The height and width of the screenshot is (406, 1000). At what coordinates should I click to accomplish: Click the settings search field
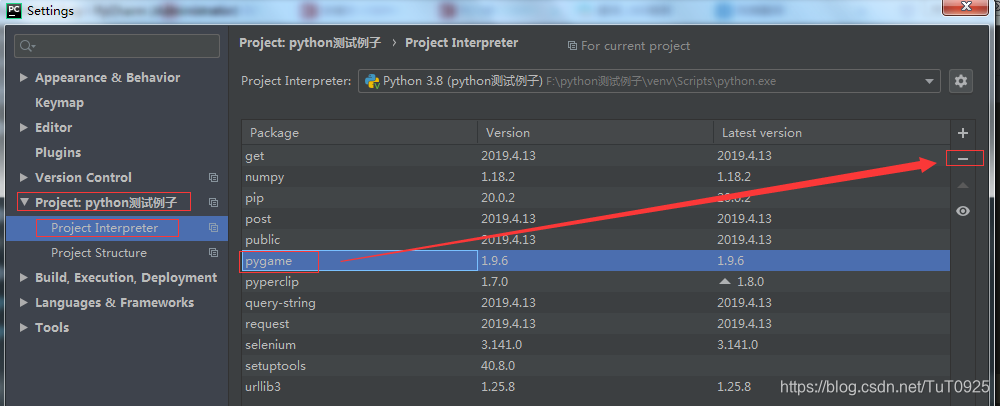pyautogui.click(x=117, y=46)
